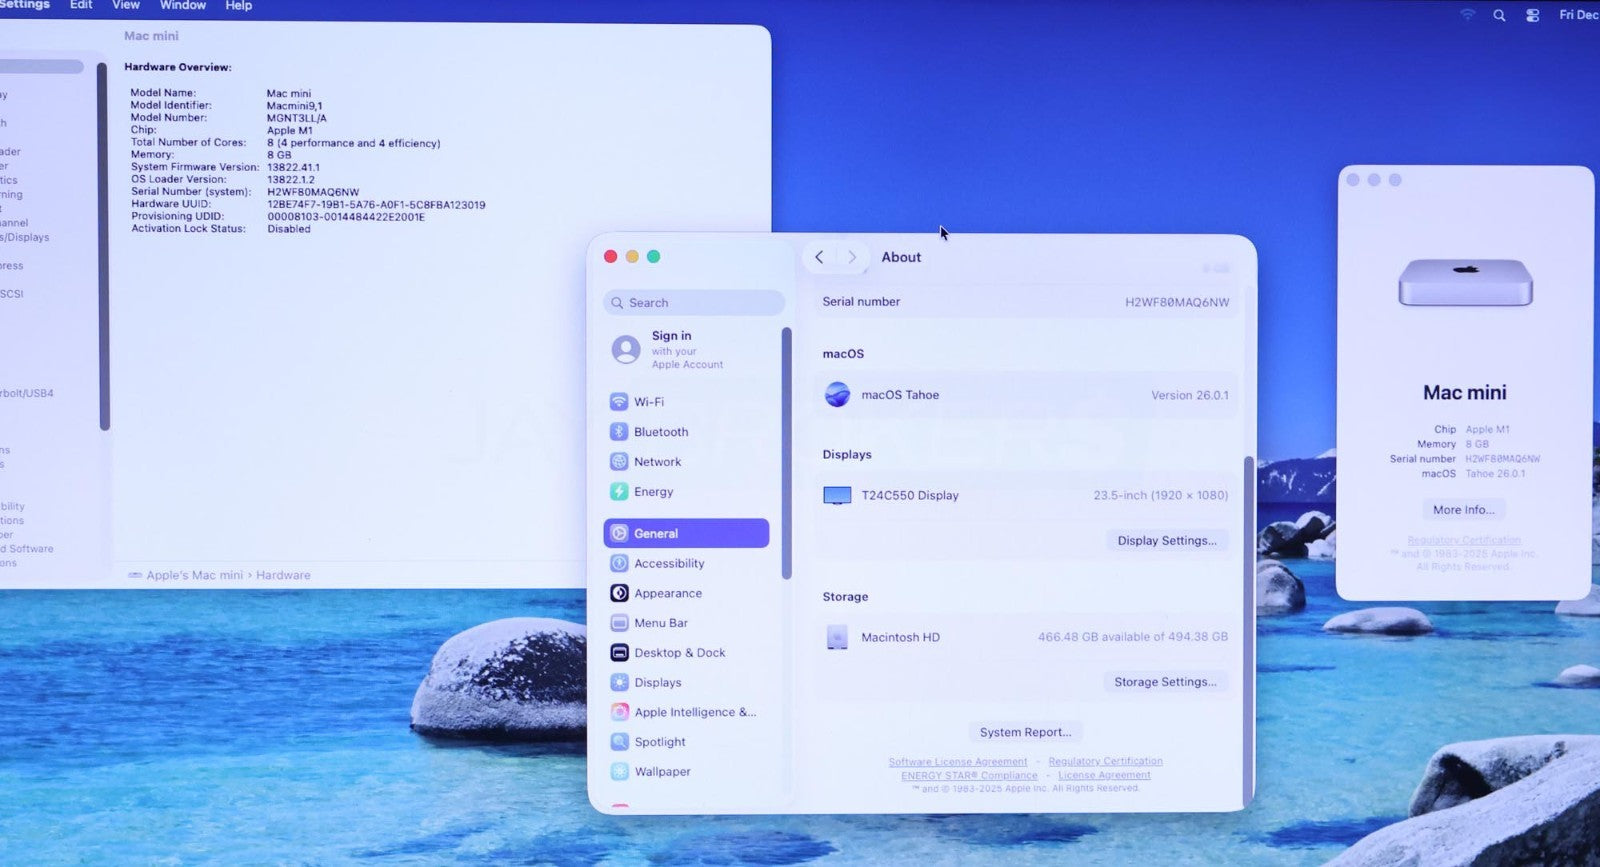The height and width of the screenshot is (867, 1600).
Task: Click More Info in Mac mini window
Action: [x=1463, y=510]
